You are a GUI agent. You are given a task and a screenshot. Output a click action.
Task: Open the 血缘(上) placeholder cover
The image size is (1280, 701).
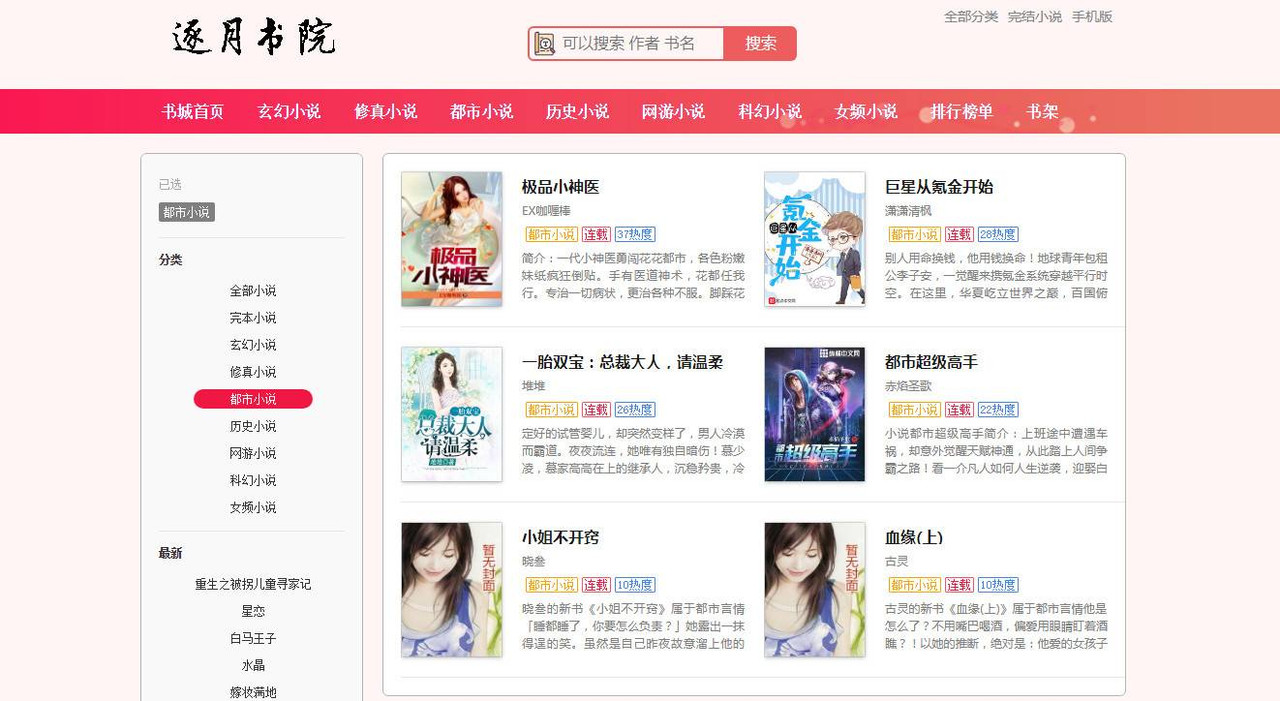[x=815, y=589]
